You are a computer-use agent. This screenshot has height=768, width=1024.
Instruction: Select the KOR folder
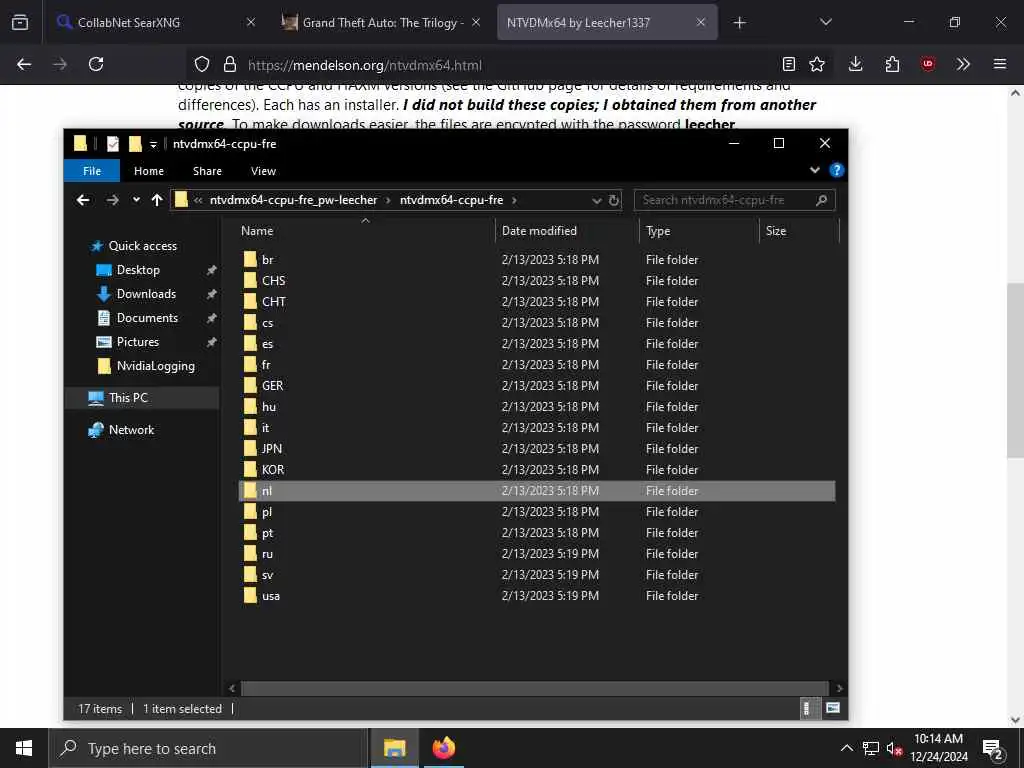537,470
